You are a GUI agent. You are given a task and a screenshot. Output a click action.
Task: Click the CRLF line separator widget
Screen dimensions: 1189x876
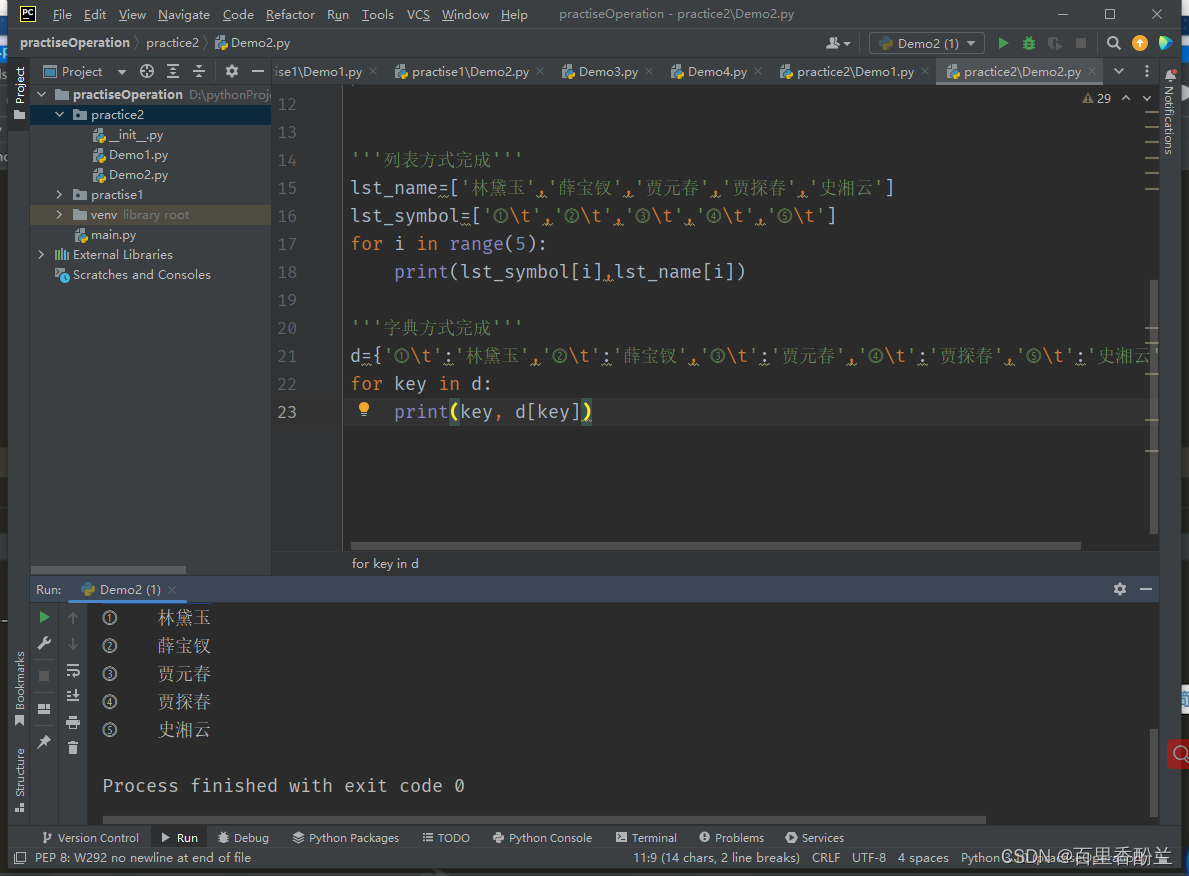[826, 858]
